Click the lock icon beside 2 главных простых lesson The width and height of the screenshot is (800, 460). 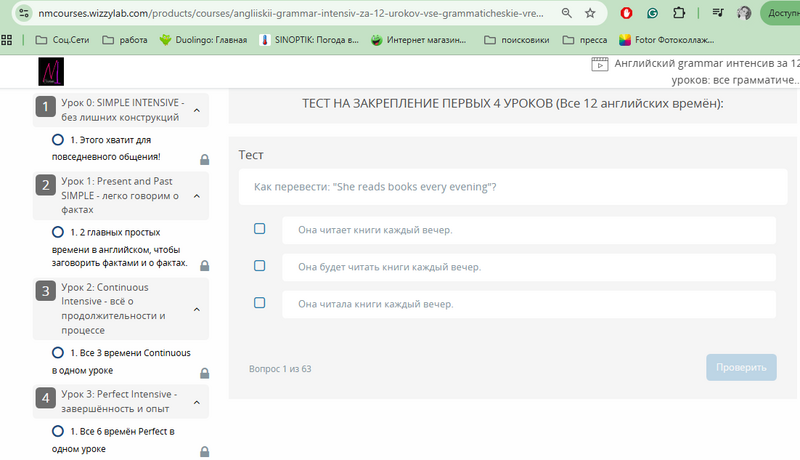tap(205, 266)
